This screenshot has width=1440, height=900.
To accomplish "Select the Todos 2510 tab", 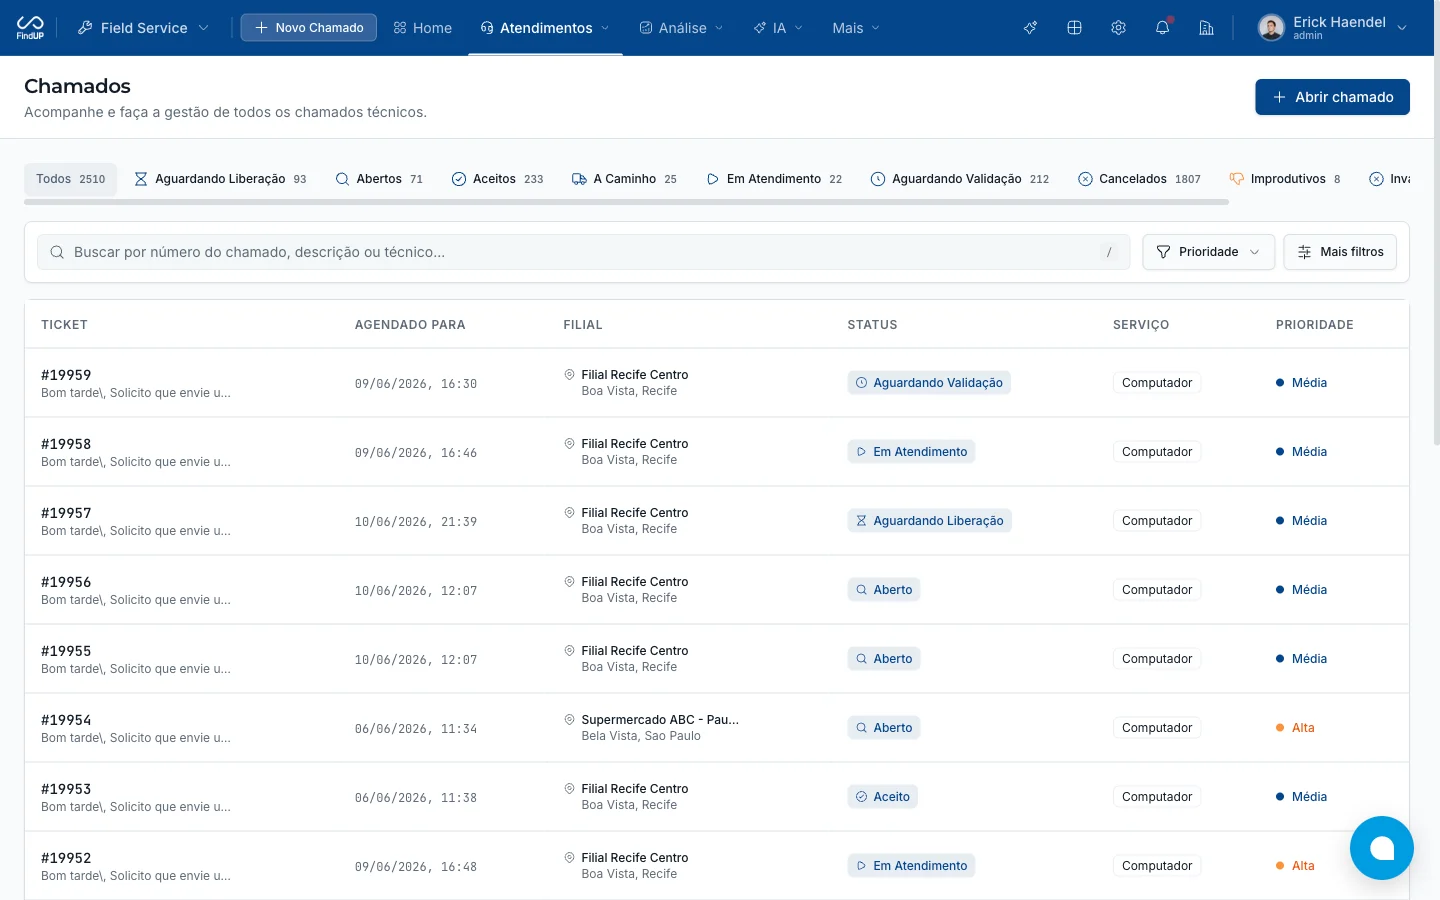I will [70, 179].
